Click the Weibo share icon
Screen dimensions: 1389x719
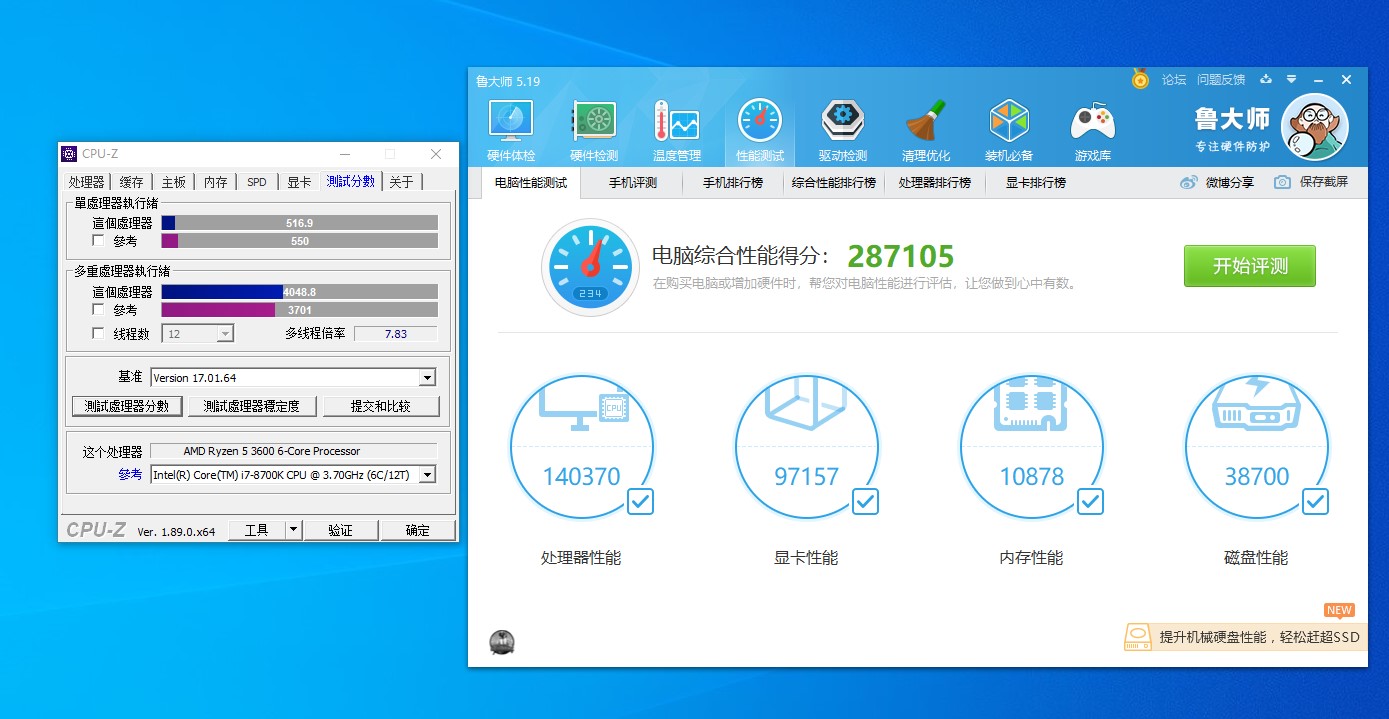point(1189,182)
